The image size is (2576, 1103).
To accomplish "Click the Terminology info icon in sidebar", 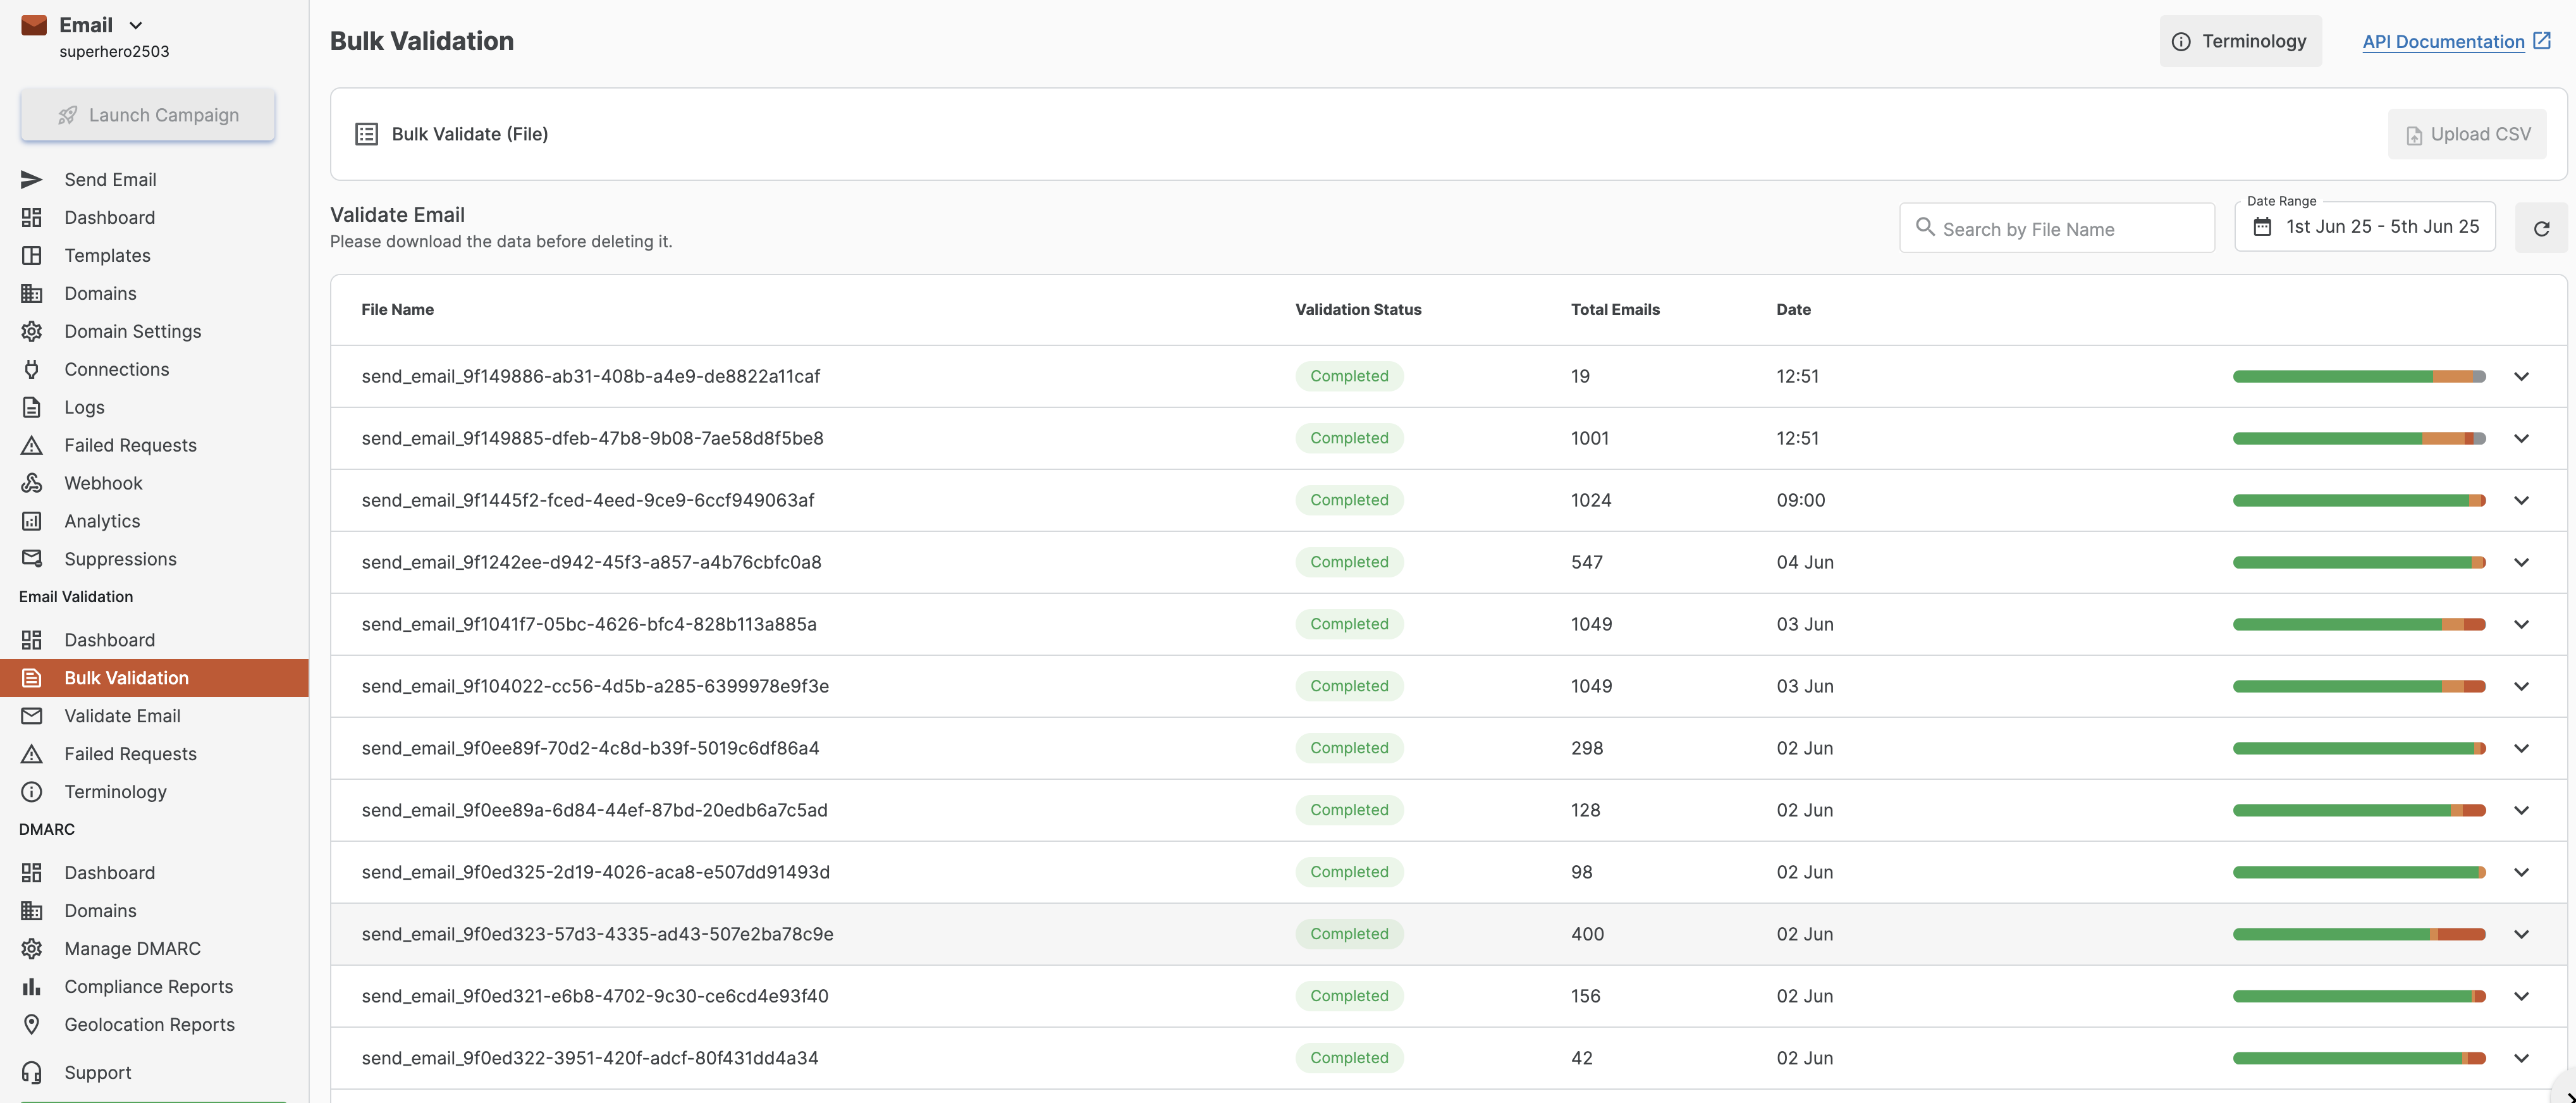I will coord(32,792).
